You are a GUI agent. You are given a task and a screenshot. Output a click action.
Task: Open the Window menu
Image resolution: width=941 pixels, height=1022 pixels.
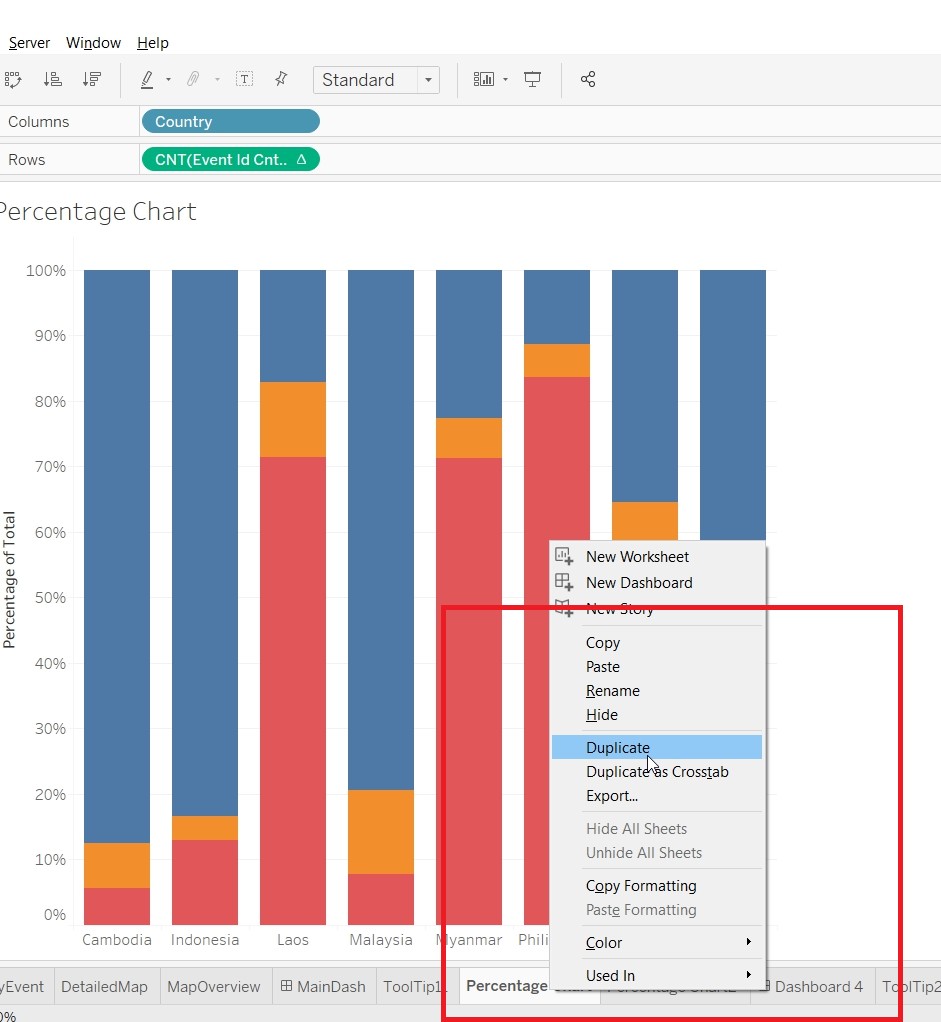(x=93, y=43)
